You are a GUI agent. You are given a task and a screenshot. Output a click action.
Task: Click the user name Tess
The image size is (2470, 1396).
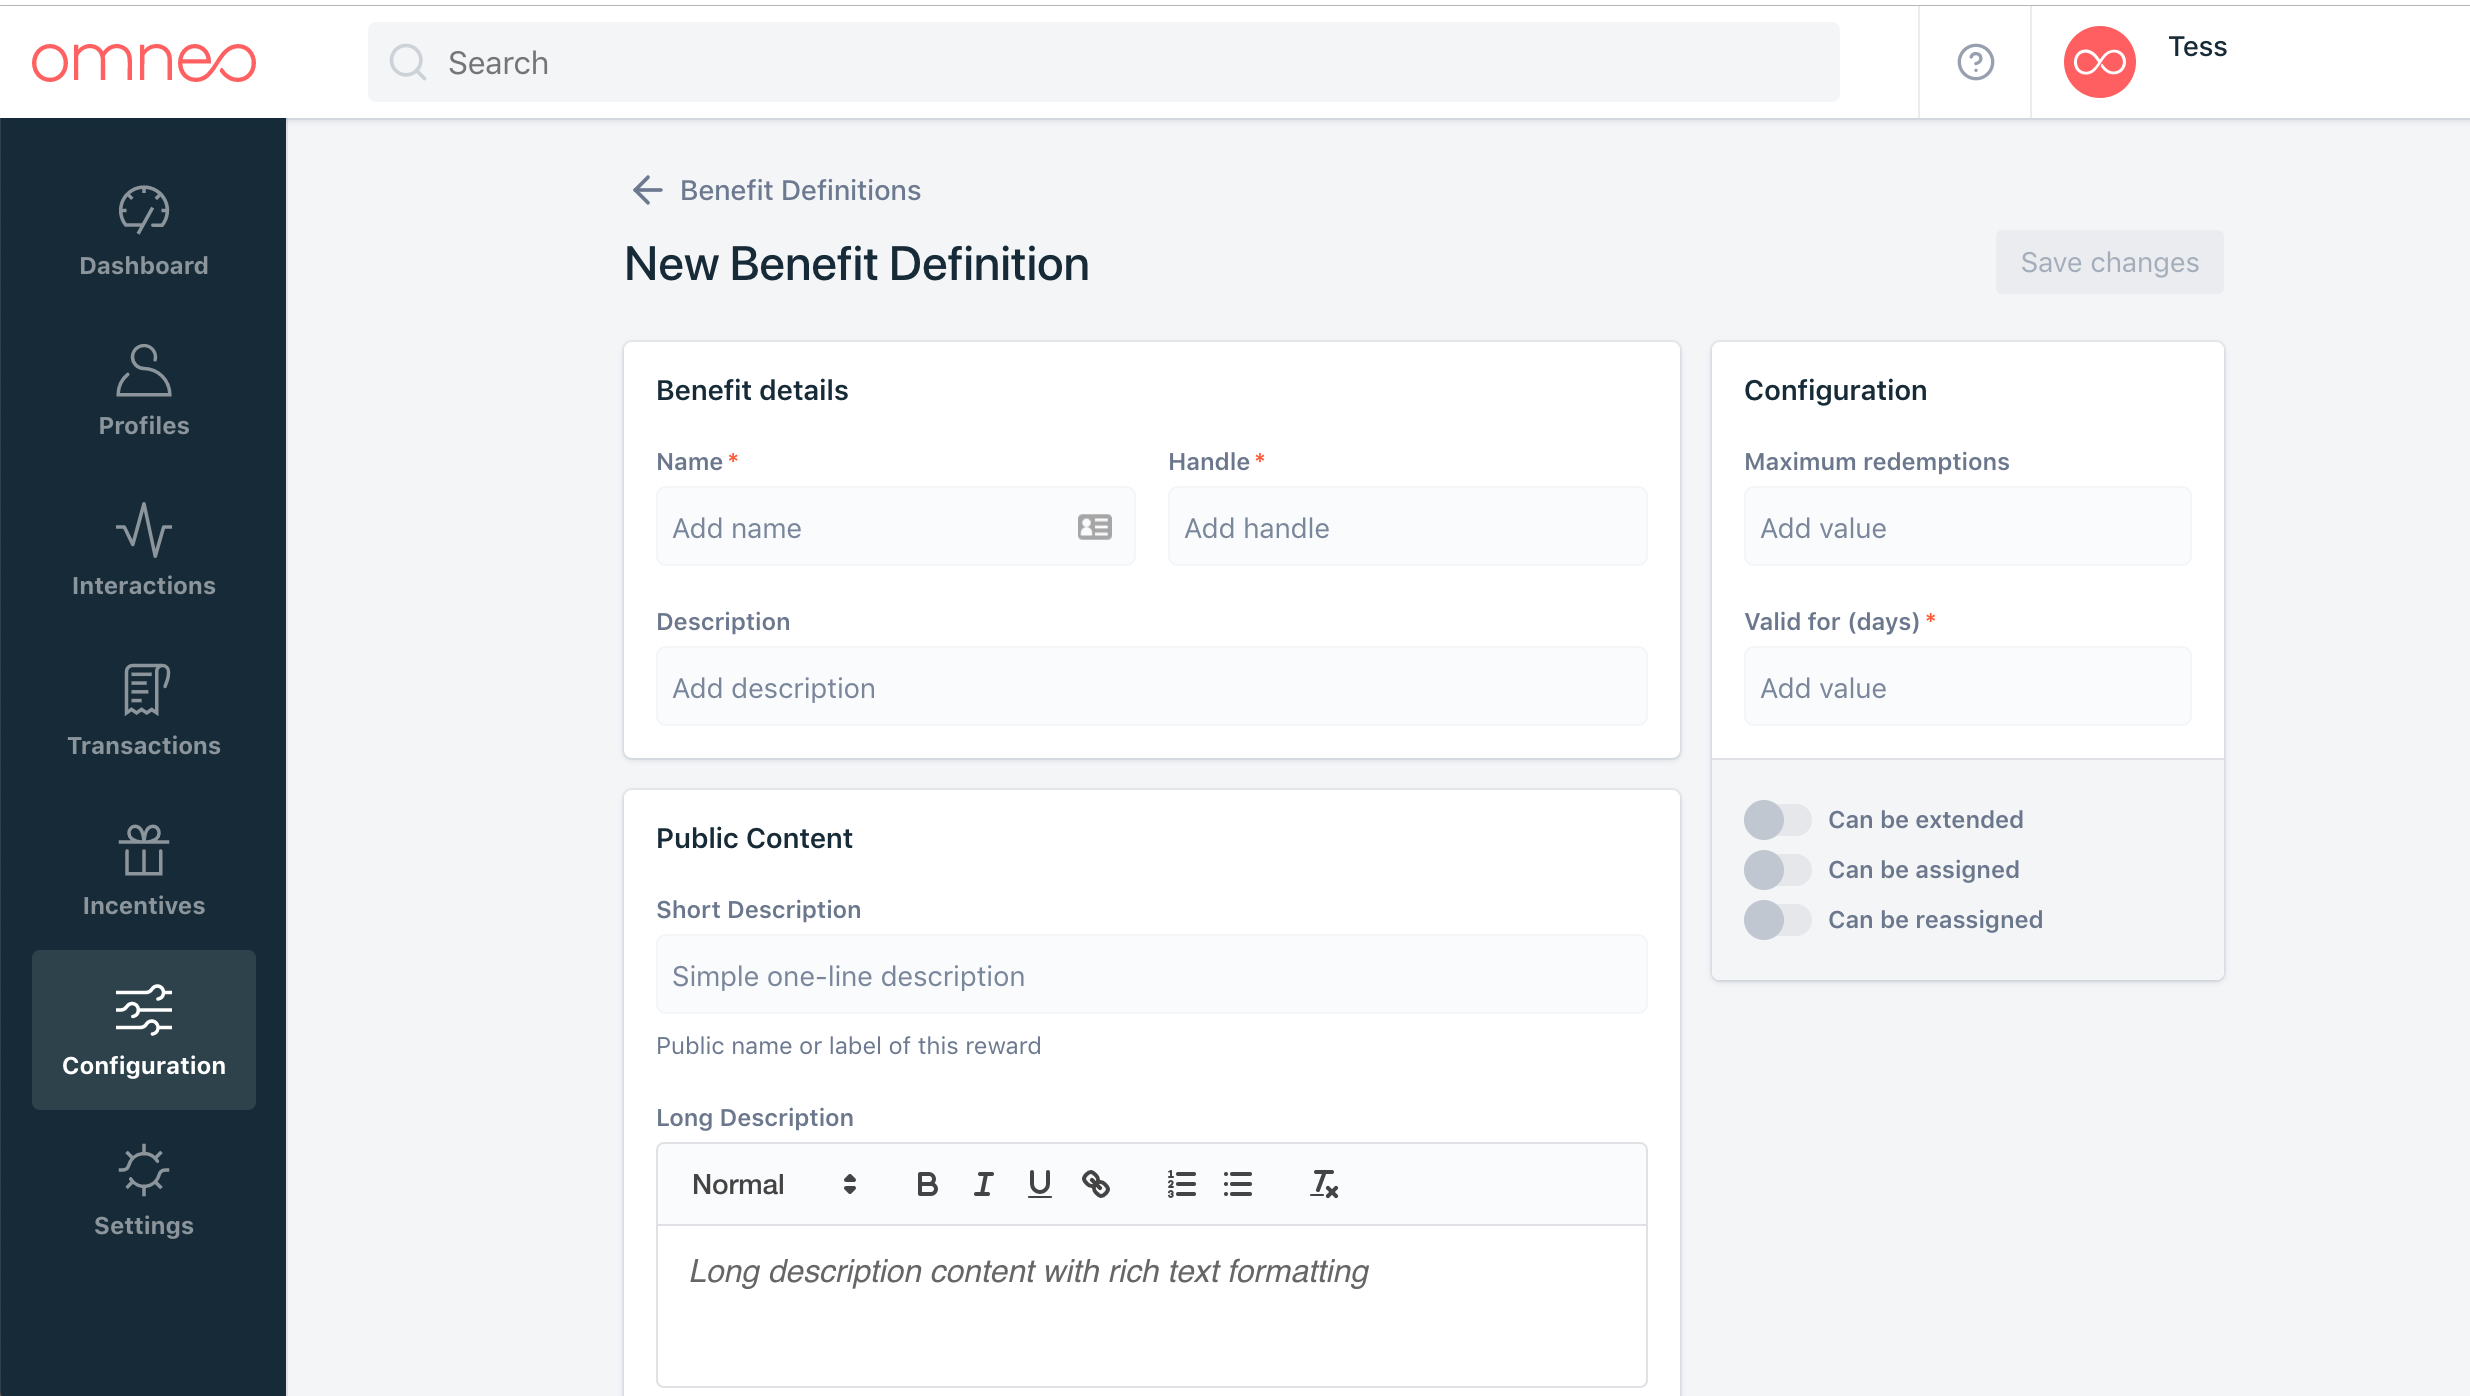tap(2197, 47)
